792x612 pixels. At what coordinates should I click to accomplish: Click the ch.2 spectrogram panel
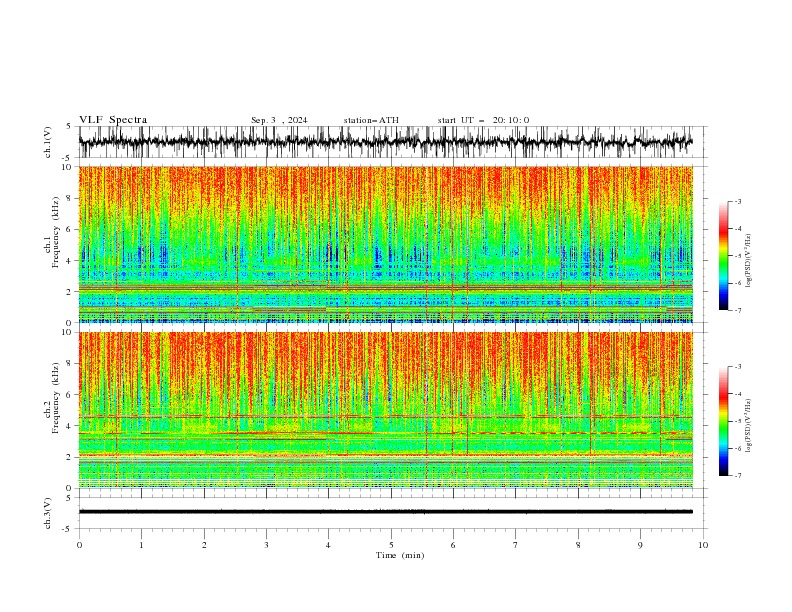click(386, 410)
